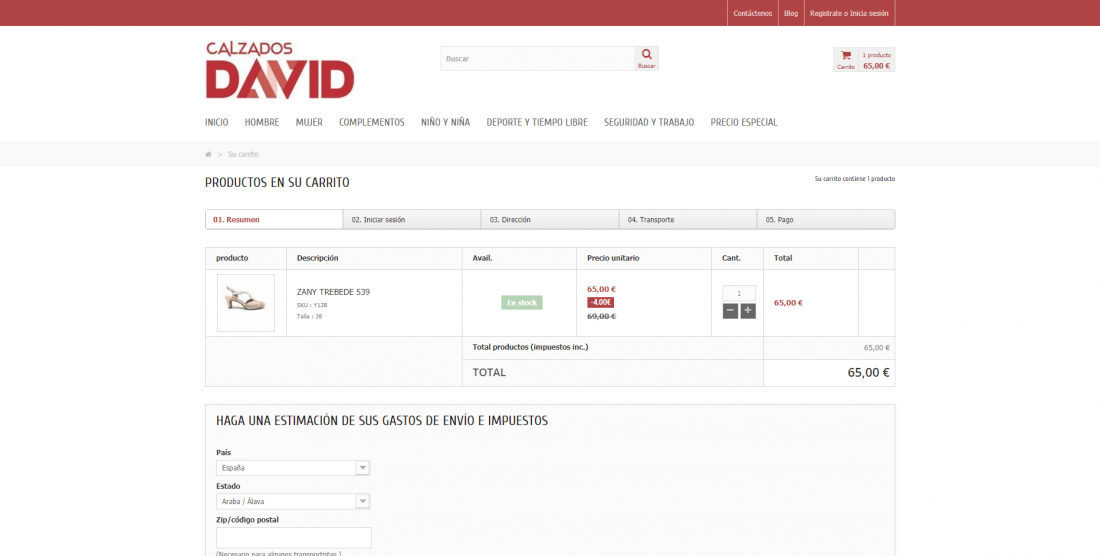Select the 05. Pago step tab

(x=826, y=219)
